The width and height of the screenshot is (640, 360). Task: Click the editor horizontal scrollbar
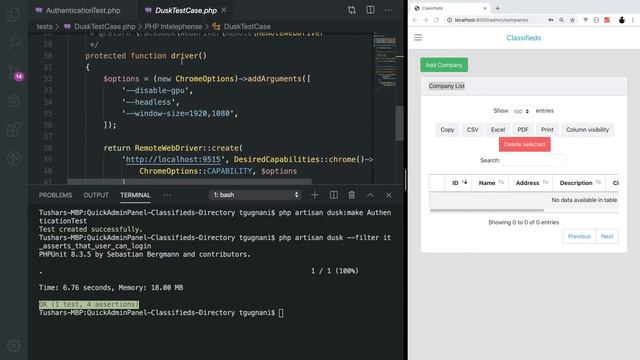[189, 181]
